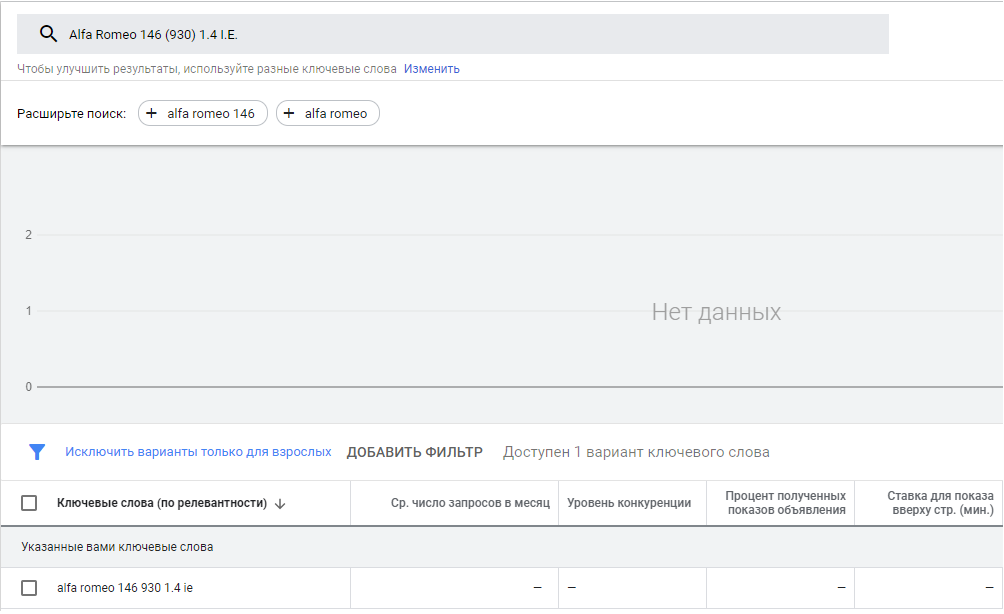Sort by Ср. число запросов в месяц
The height and width of the screenshot is (614, 1004).
point(470,503)
